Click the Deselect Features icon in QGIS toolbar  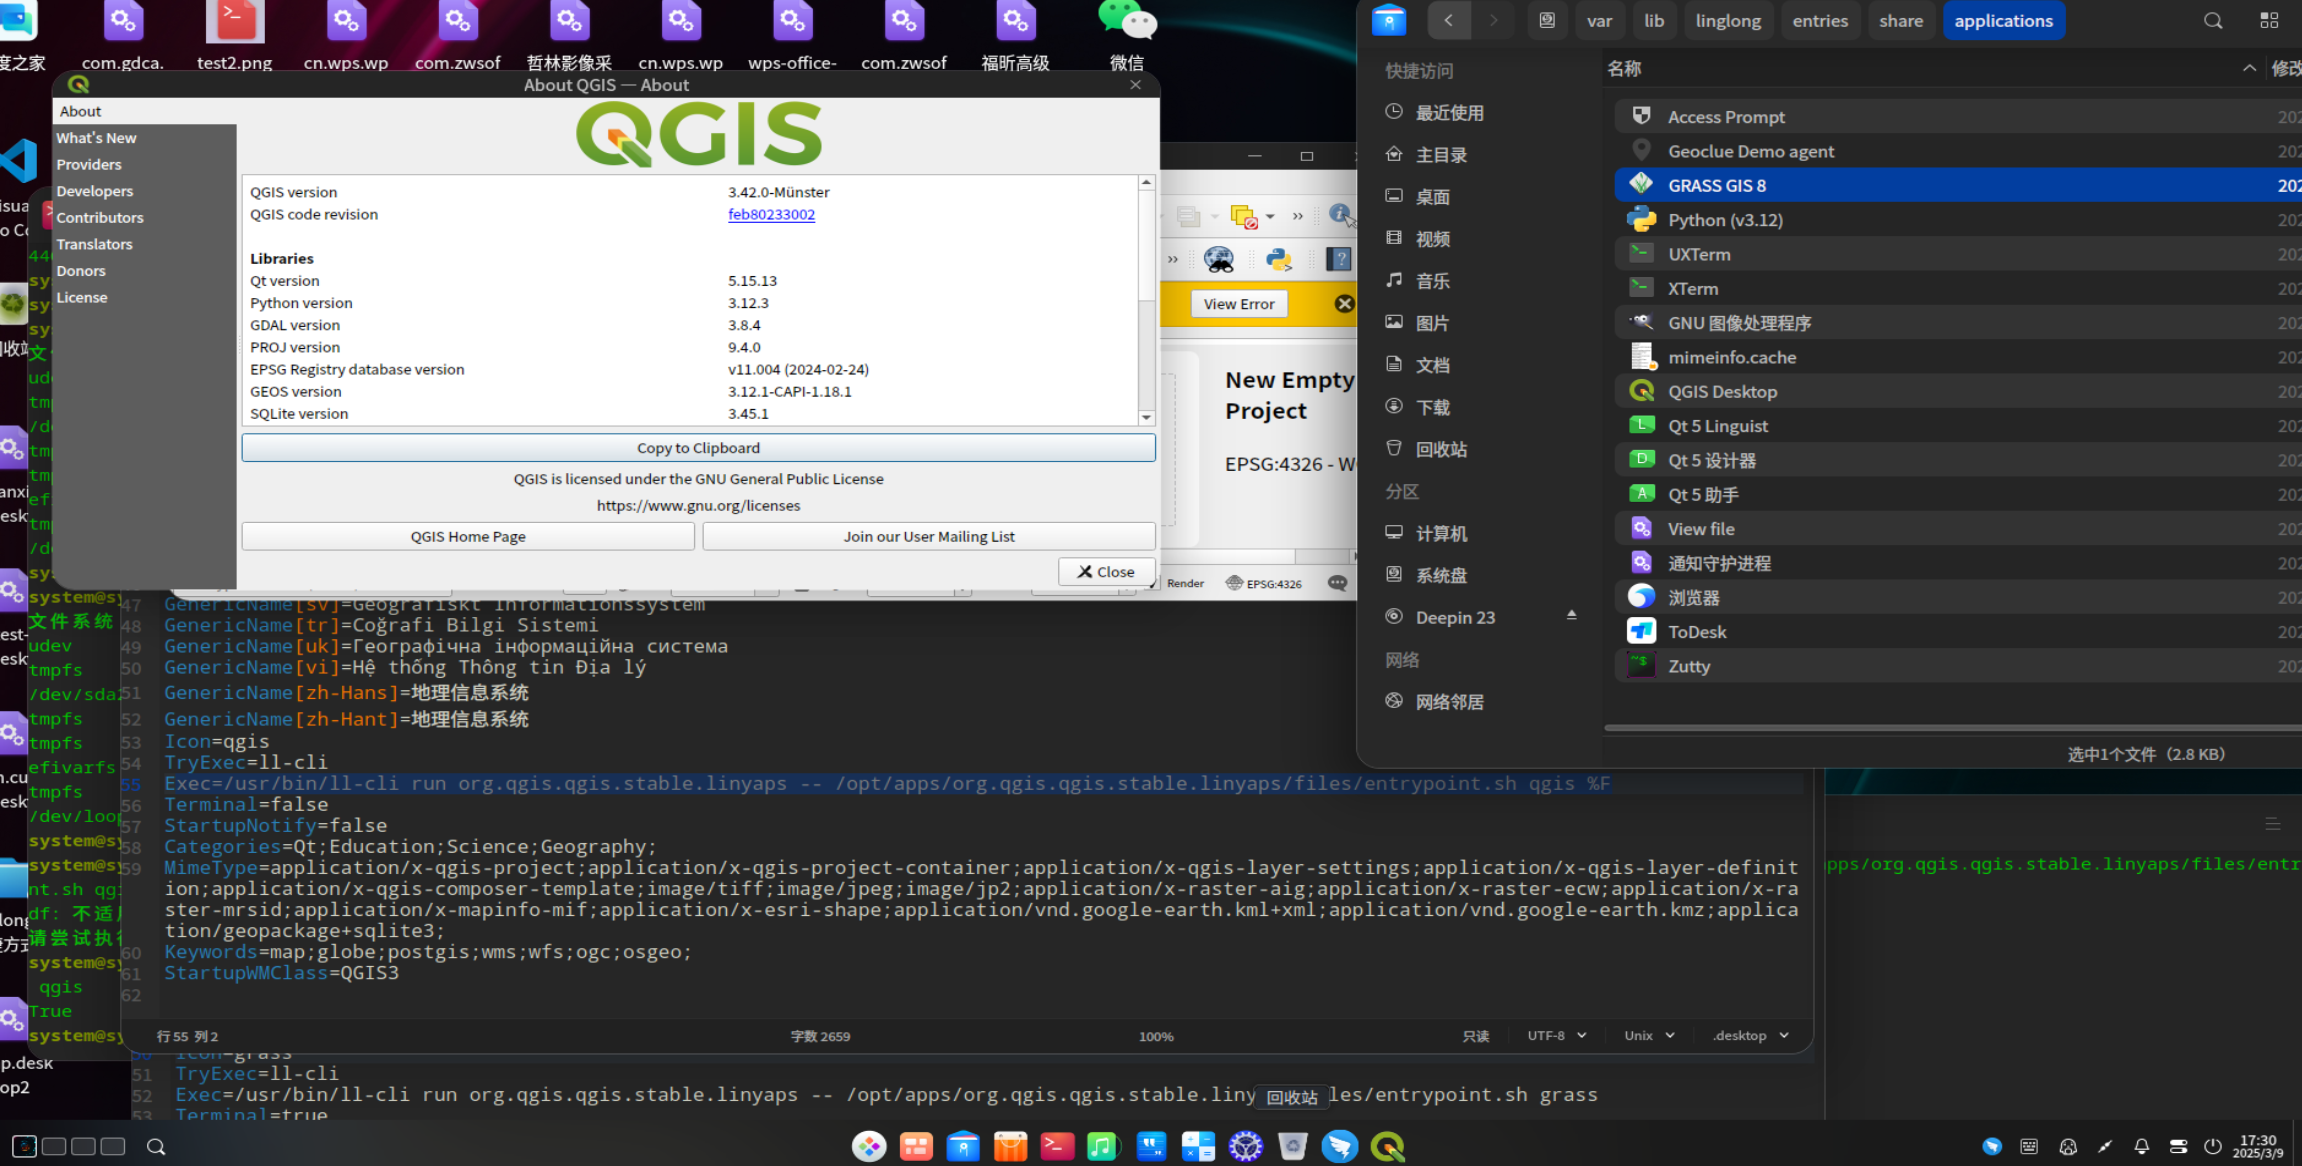click(1244, 216)
